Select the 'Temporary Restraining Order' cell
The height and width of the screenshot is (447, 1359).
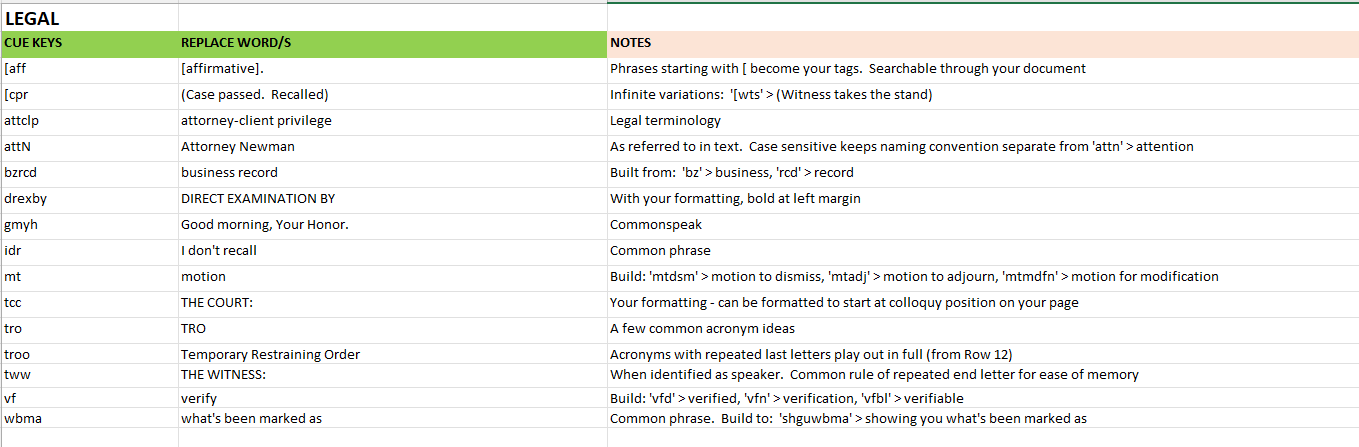tap(392, 355)
